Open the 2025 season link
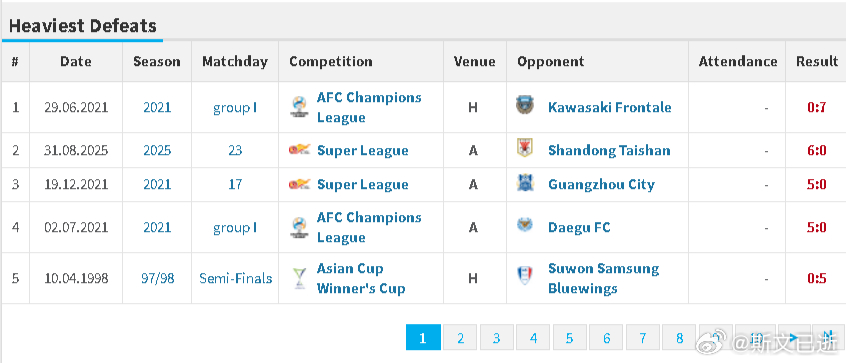The height and width of the screenshot is (363, 846). 157,150
